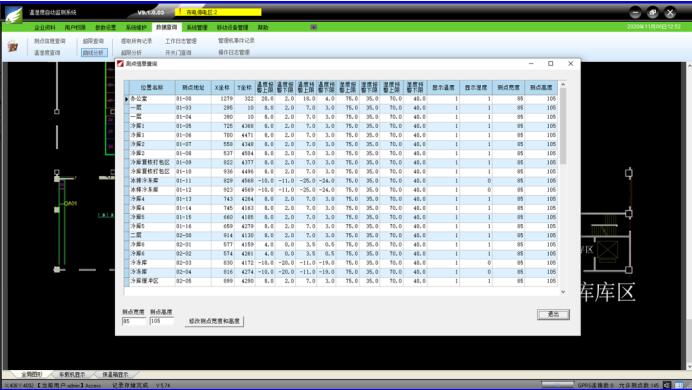The image size is (692, 390).
Task: Click the round restore icon in title bar
Action: tap(652, 13)
